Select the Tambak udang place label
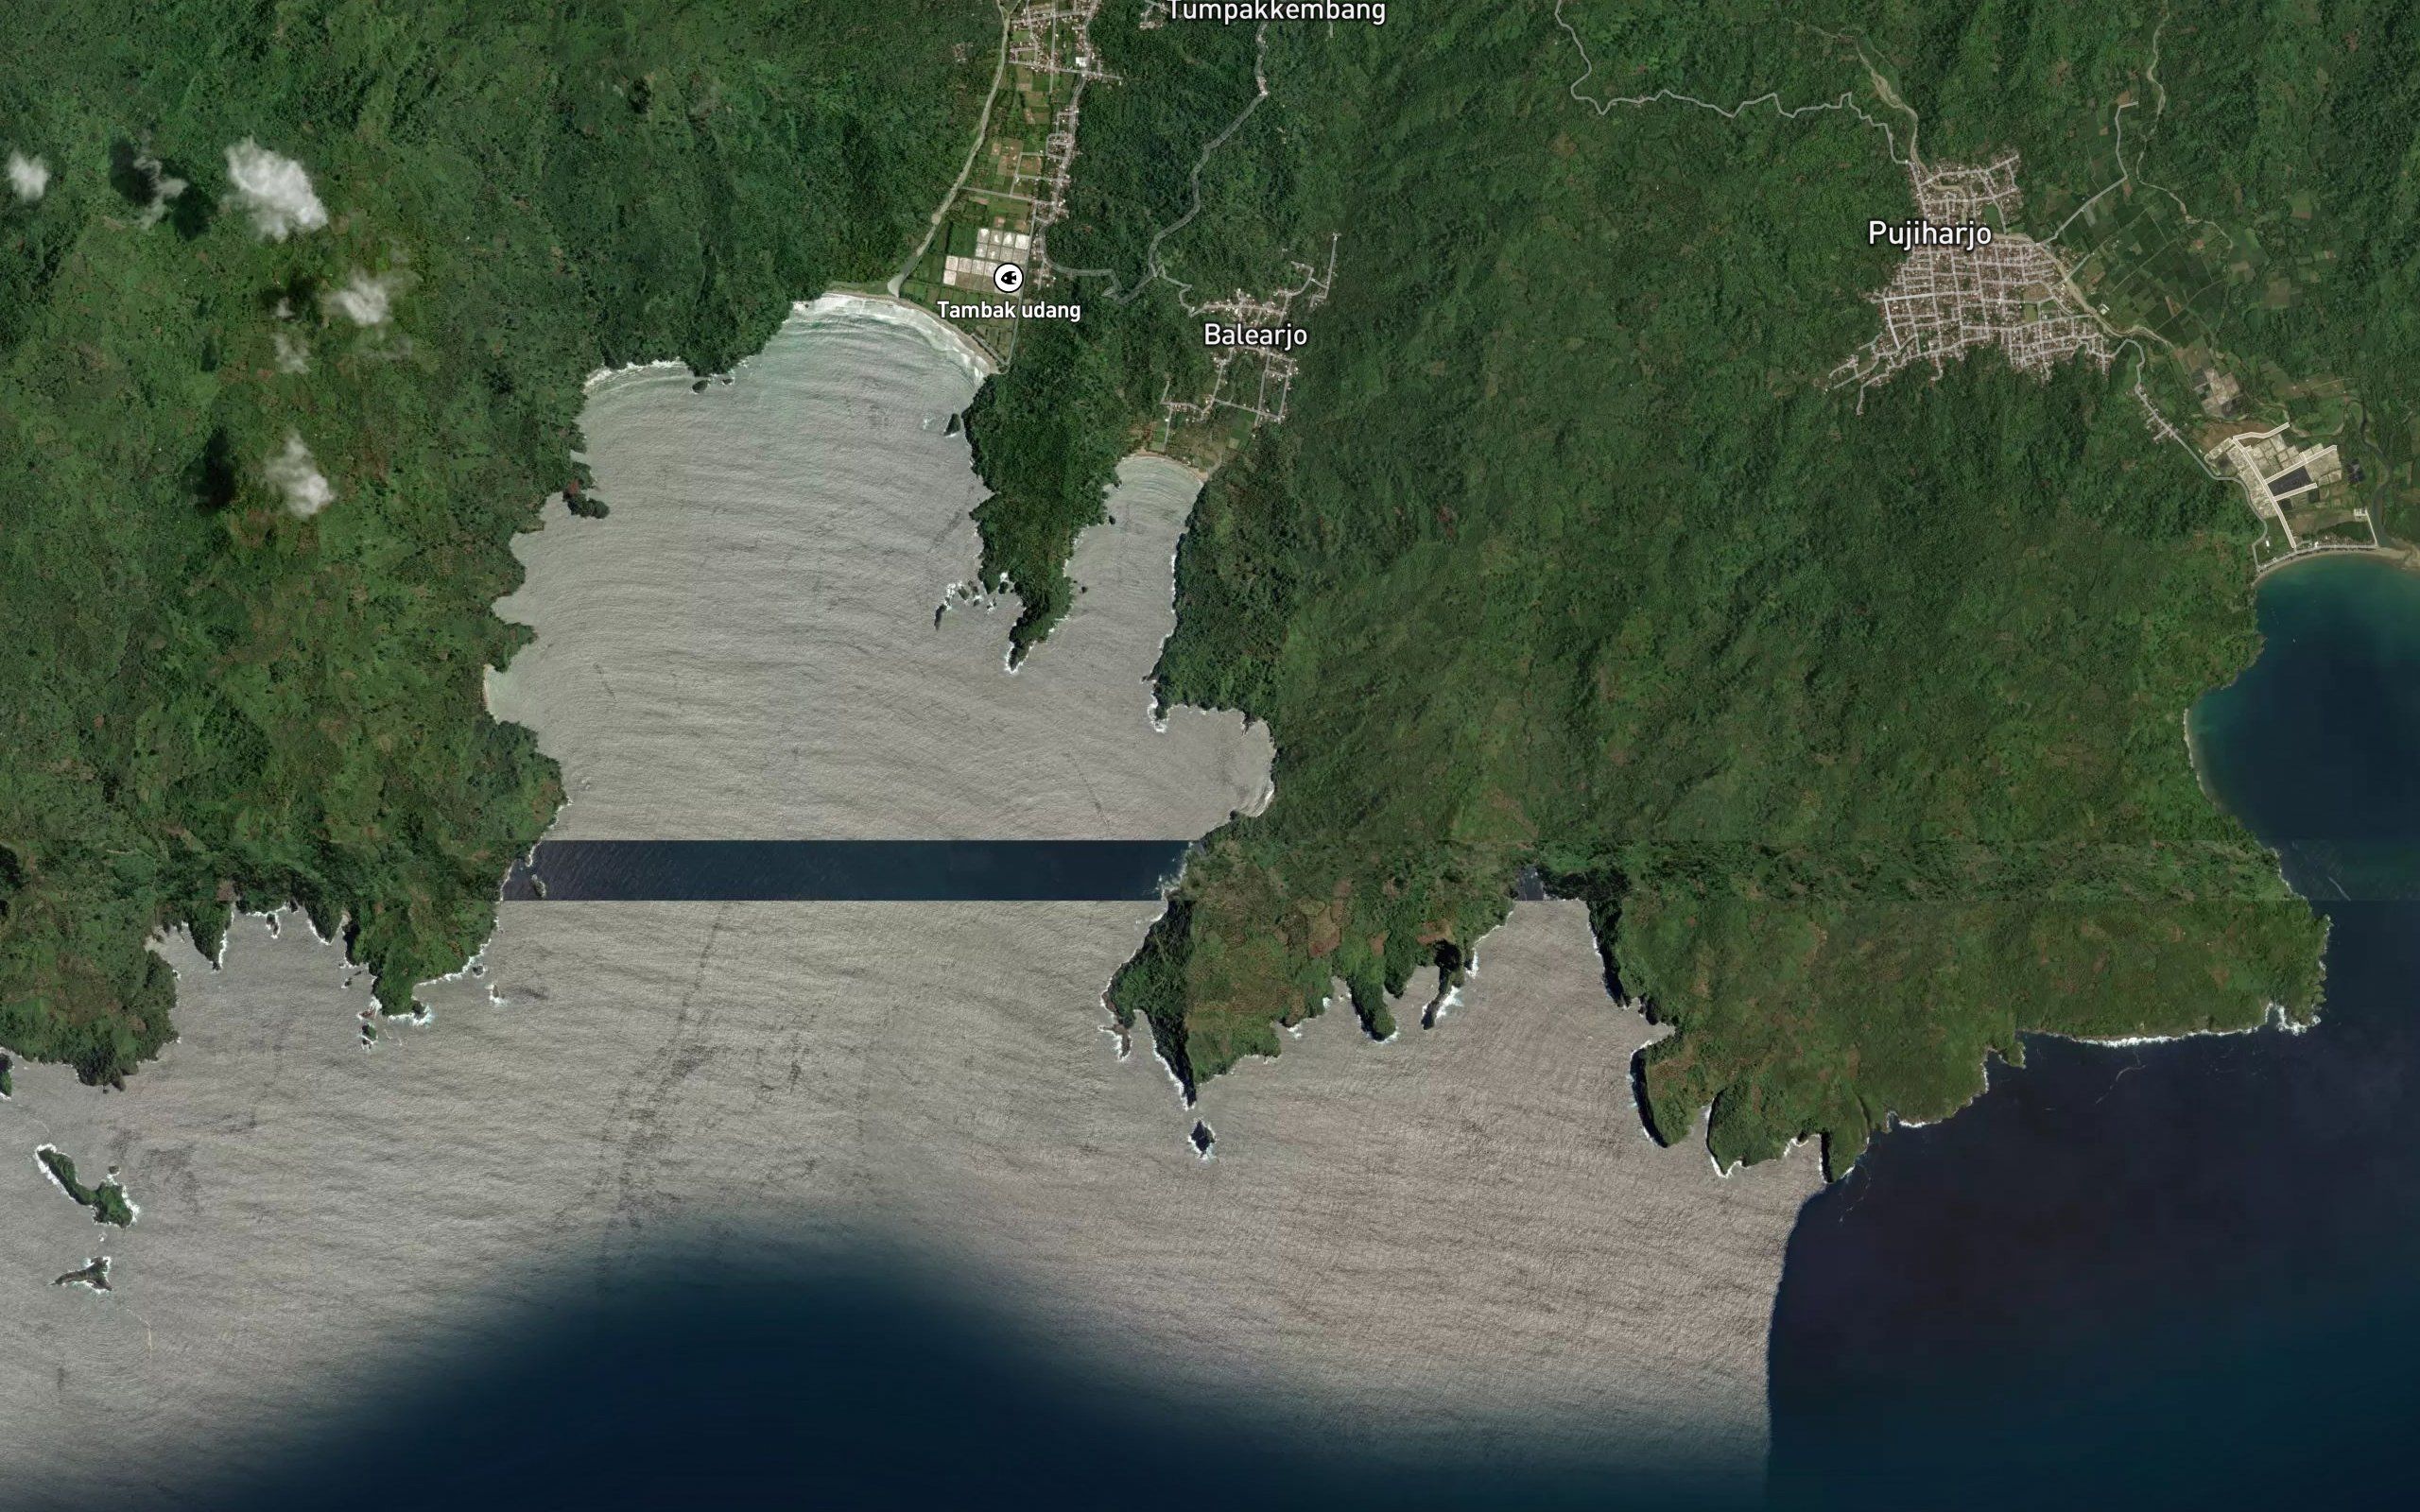This screenshot has height=1512, width=2420. [x=1009, y=310]
